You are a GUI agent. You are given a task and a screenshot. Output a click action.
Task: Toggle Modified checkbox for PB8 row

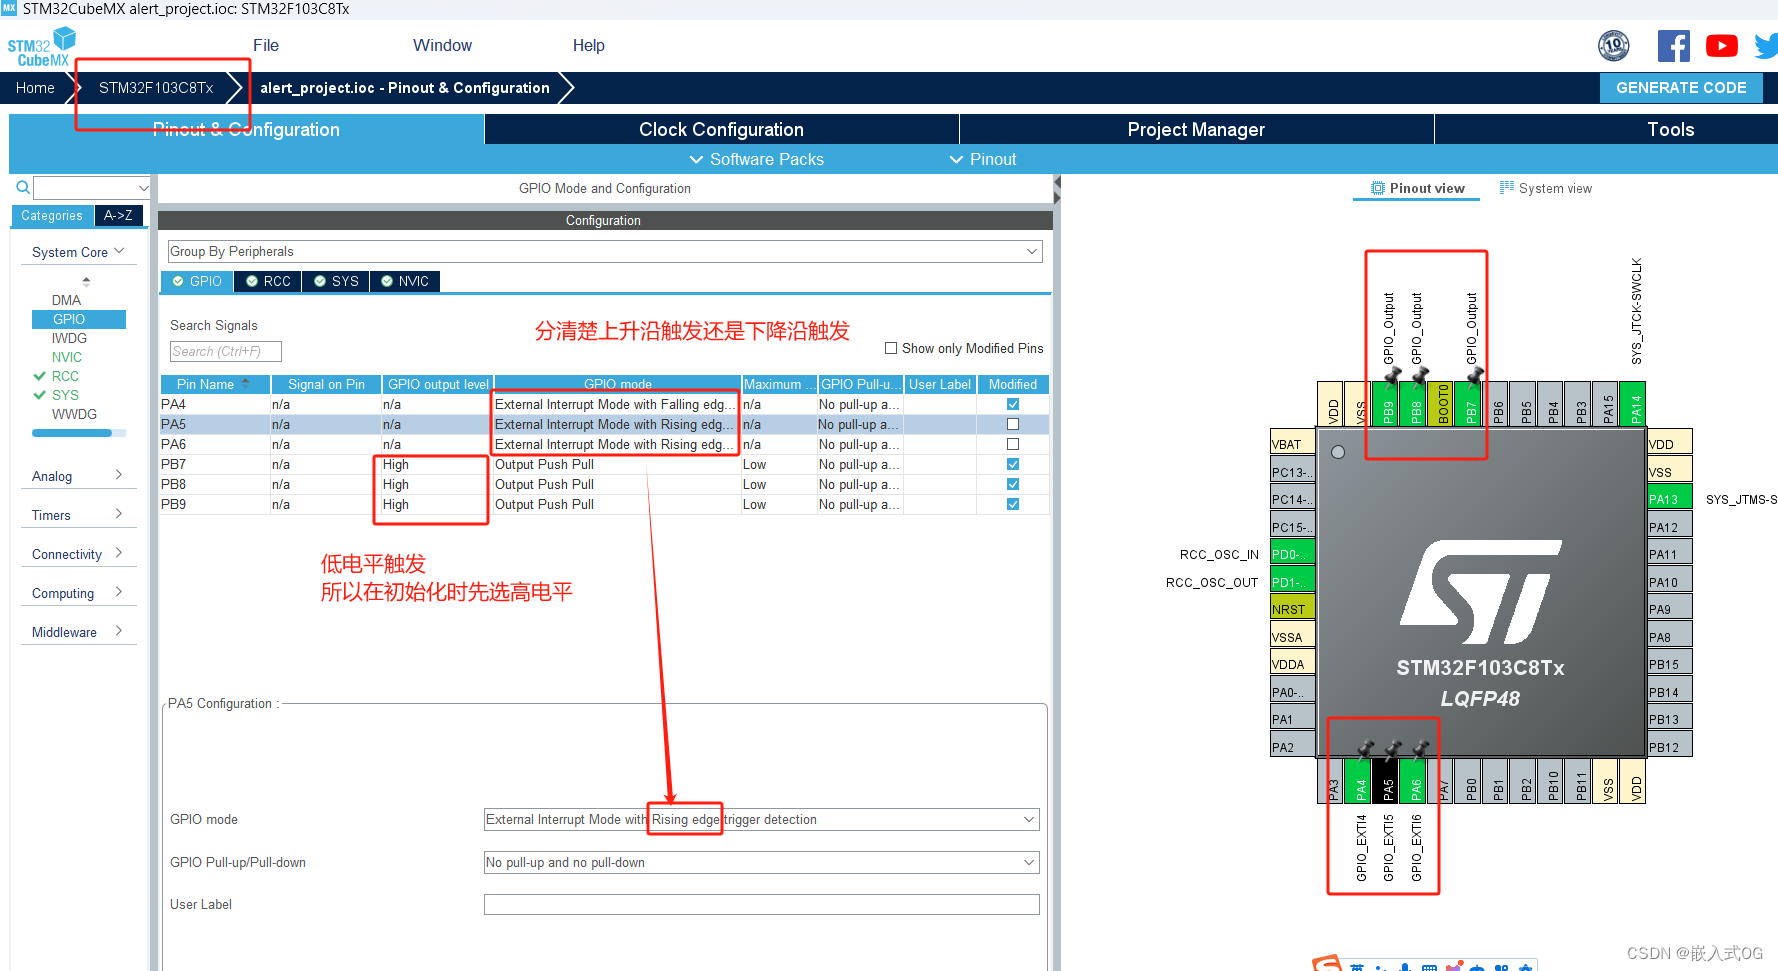click(1013, 484)
